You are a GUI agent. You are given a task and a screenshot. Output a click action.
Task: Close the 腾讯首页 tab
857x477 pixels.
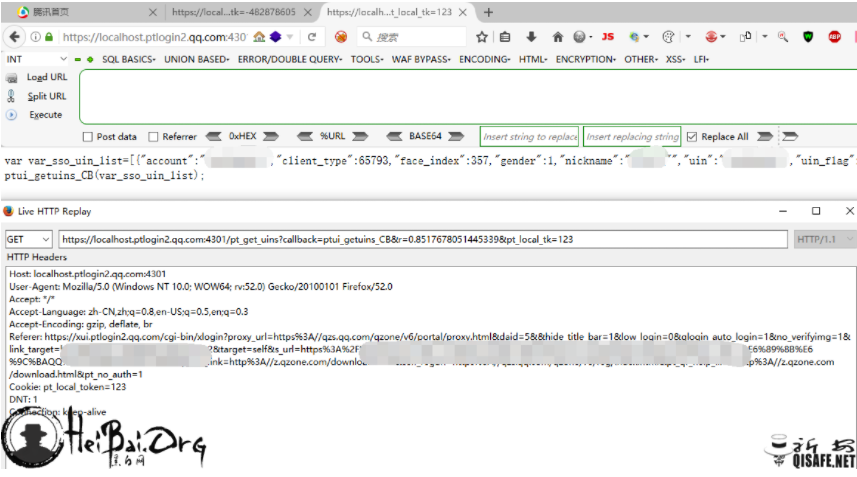(x=152, y=12)
